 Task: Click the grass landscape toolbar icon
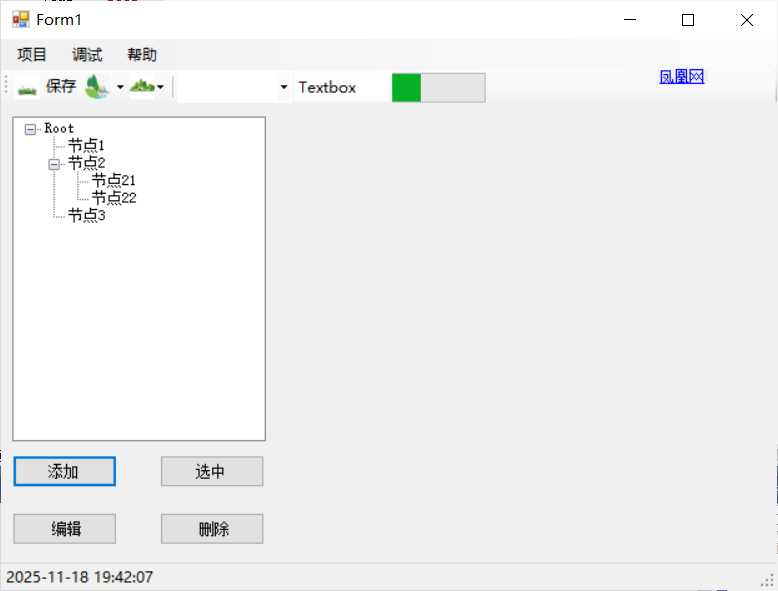point(27,87)
